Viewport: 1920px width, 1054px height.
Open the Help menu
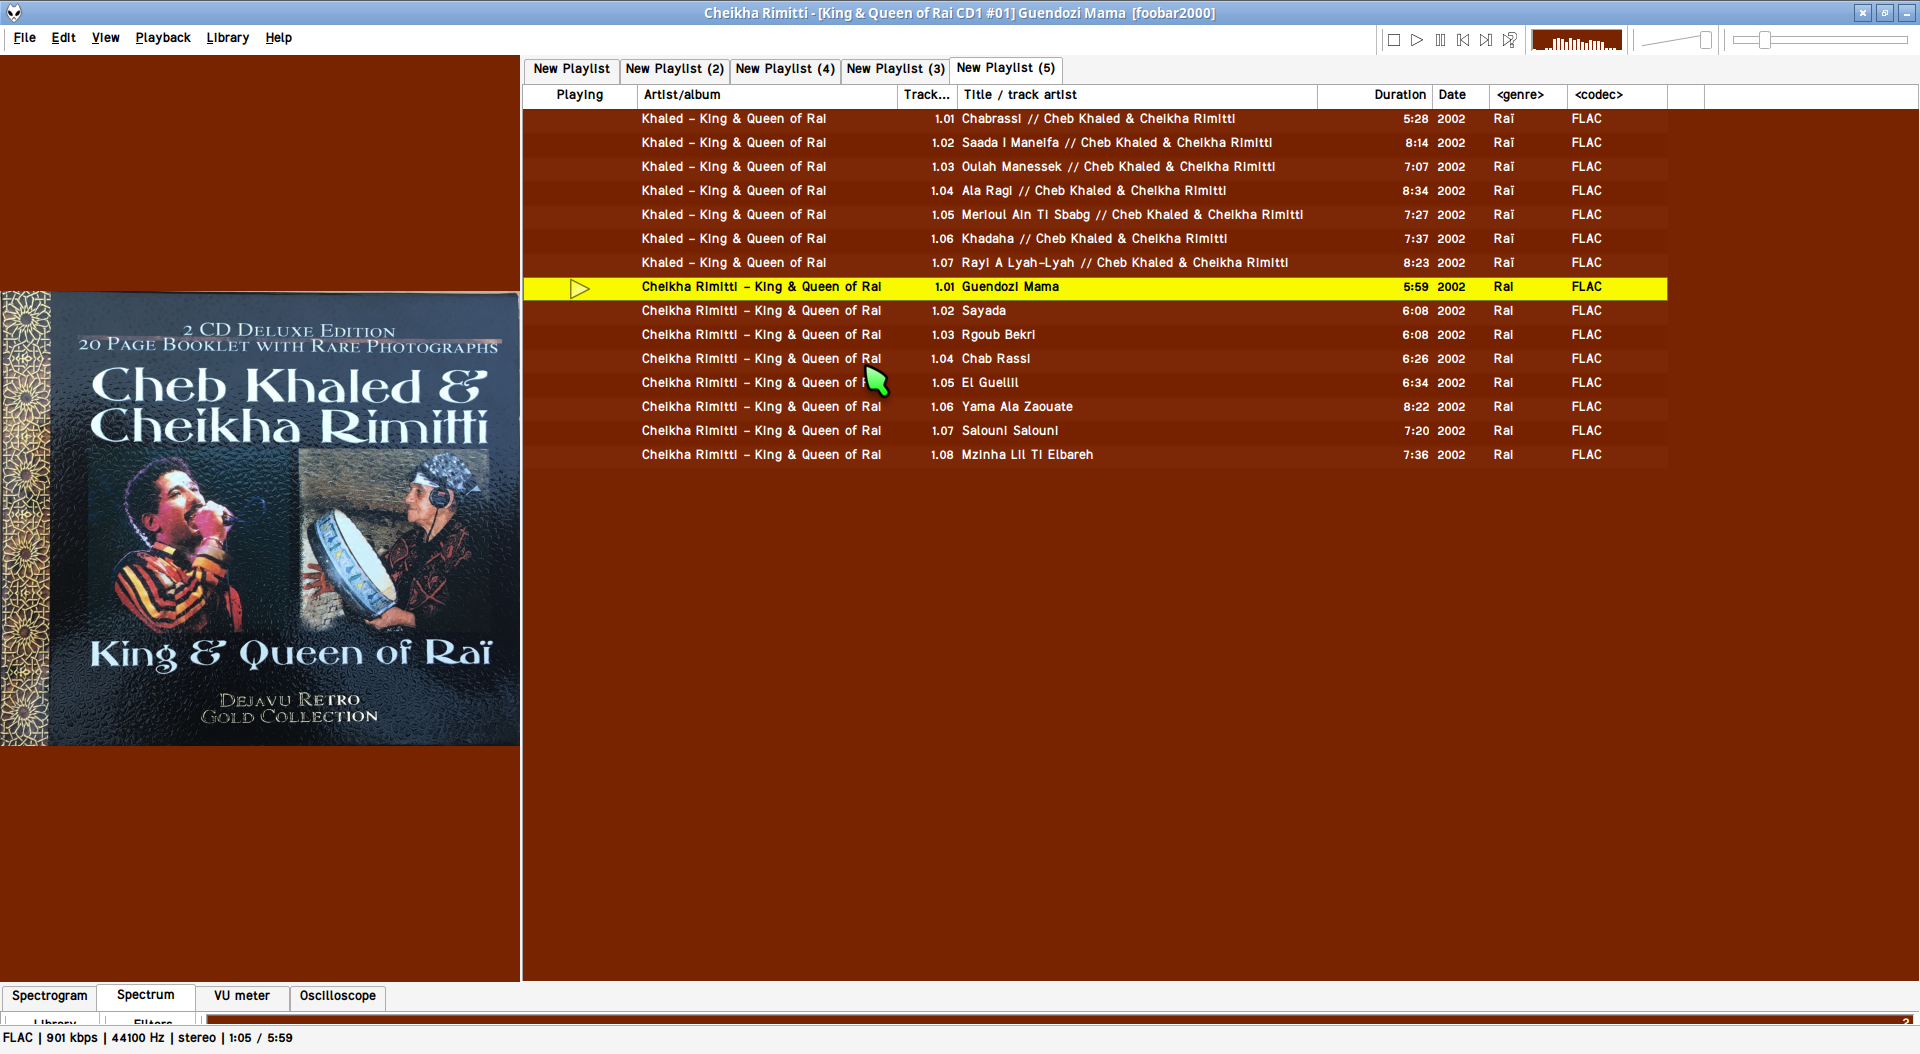(279, 38)
